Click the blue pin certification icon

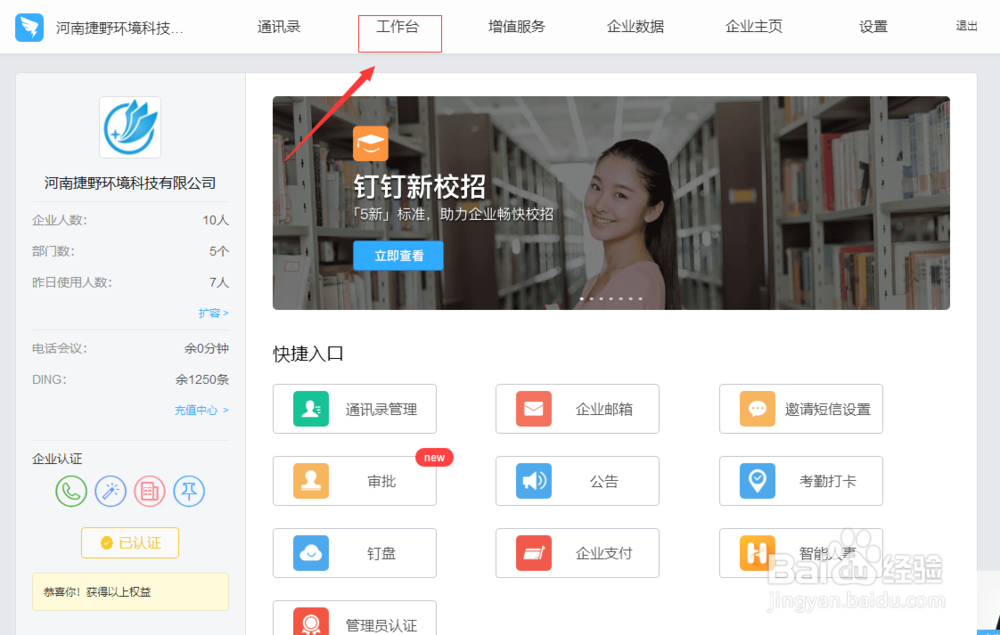[189, 492]
